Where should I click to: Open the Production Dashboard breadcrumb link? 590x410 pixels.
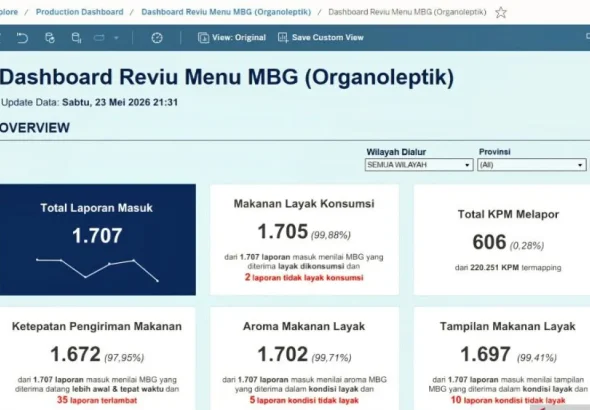coord(79,12)
